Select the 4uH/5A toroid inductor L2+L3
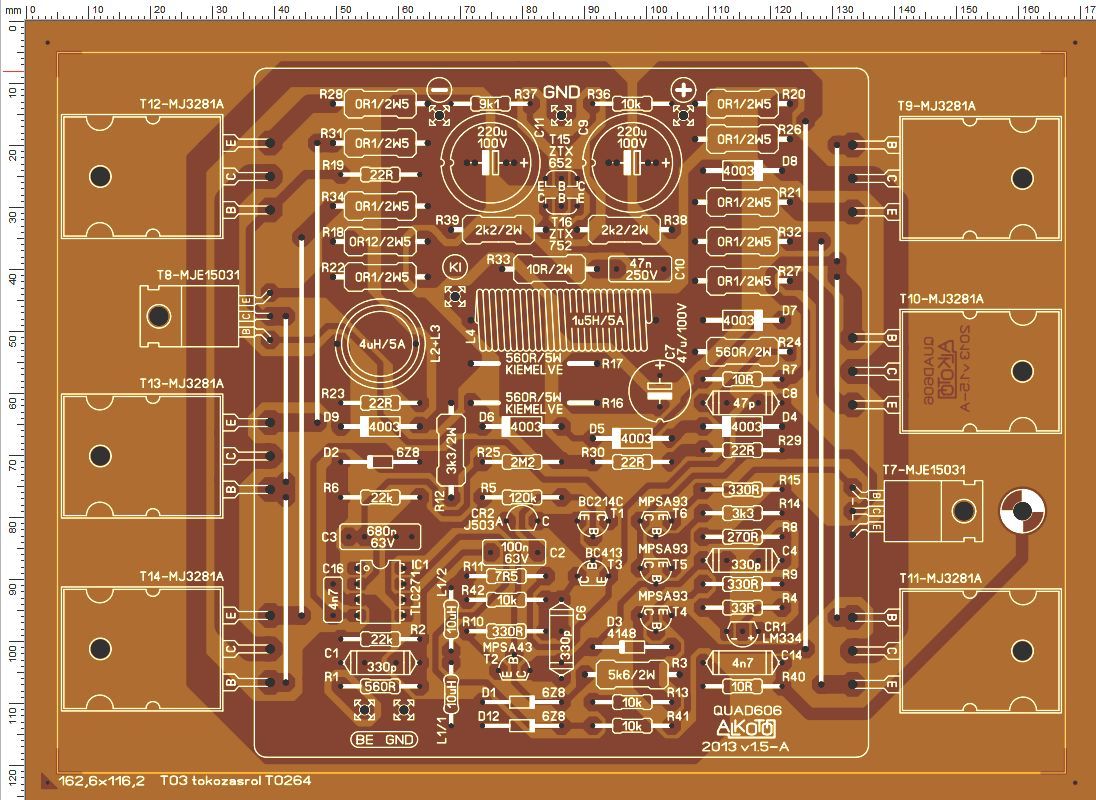Viewport: 1096px width, 800px height. point(381,344)
